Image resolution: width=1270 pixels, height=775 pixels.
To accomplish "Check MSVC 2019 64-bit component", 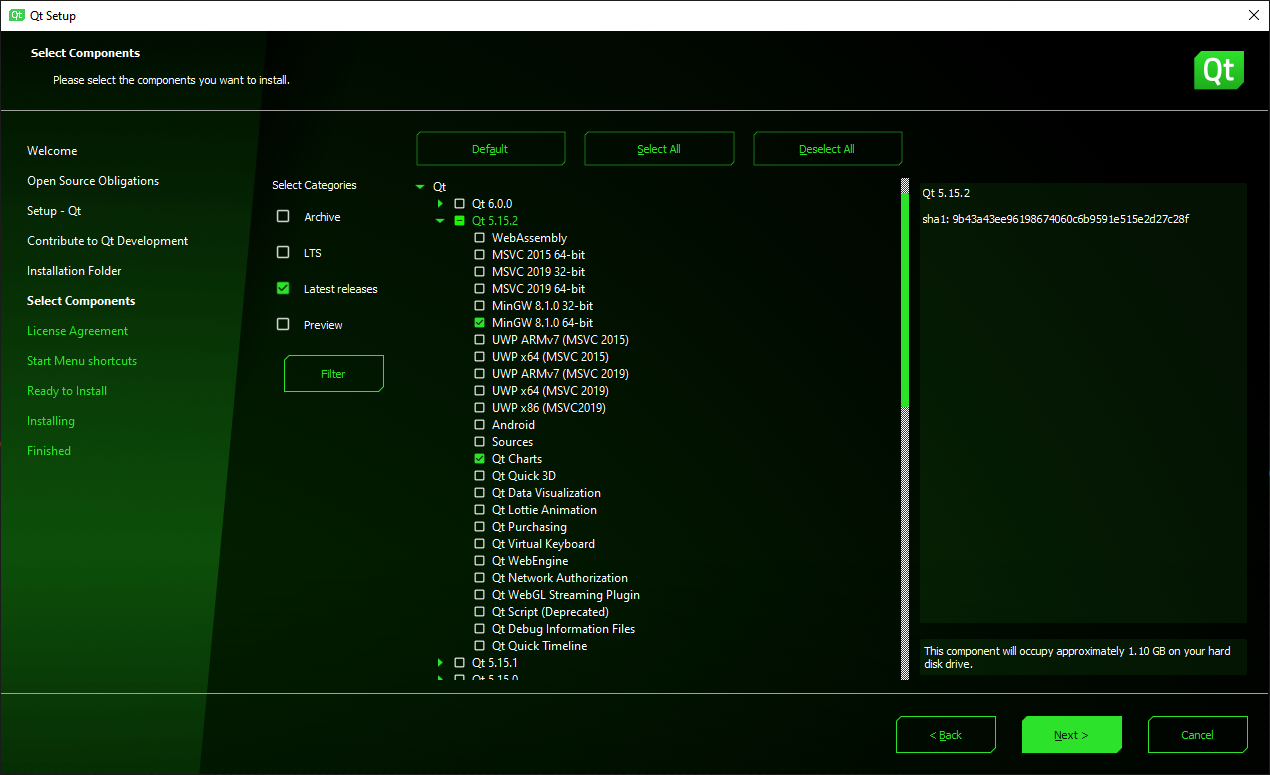I will click(479, 289).
